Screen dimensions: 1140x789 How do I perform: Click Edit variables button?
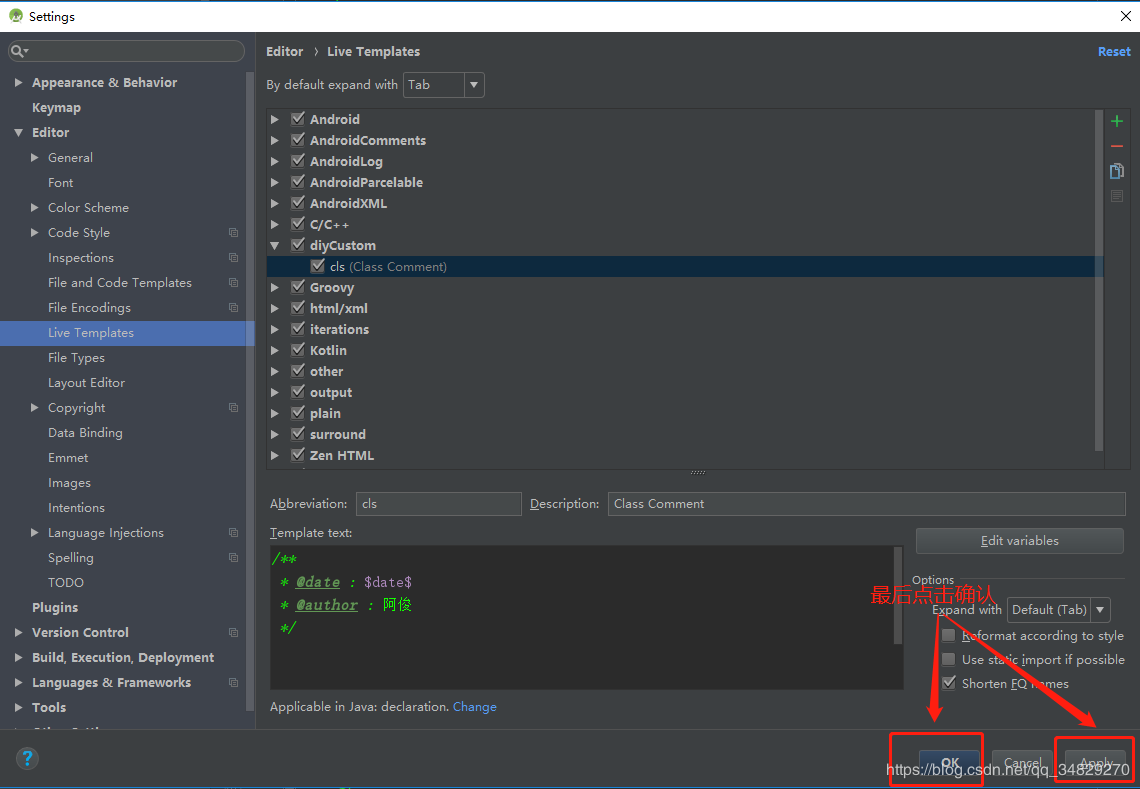coord(1019,540)
